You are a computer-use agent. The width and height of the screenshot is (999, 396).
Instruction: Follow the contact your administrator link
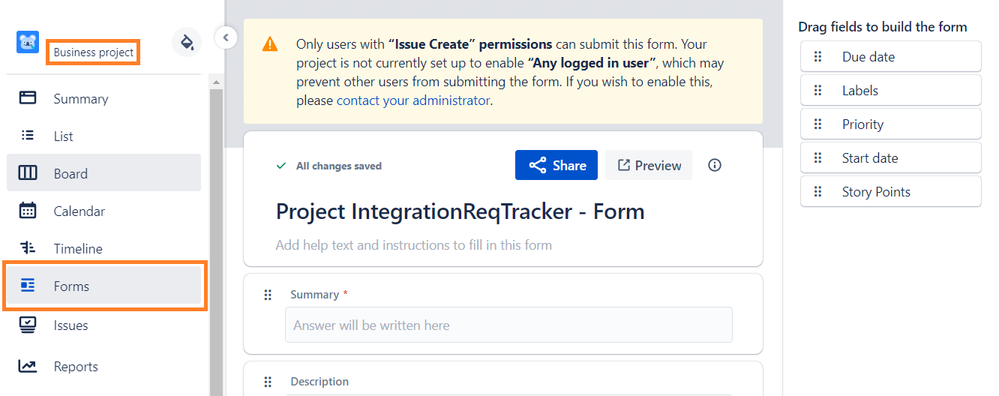coord(413,101)
